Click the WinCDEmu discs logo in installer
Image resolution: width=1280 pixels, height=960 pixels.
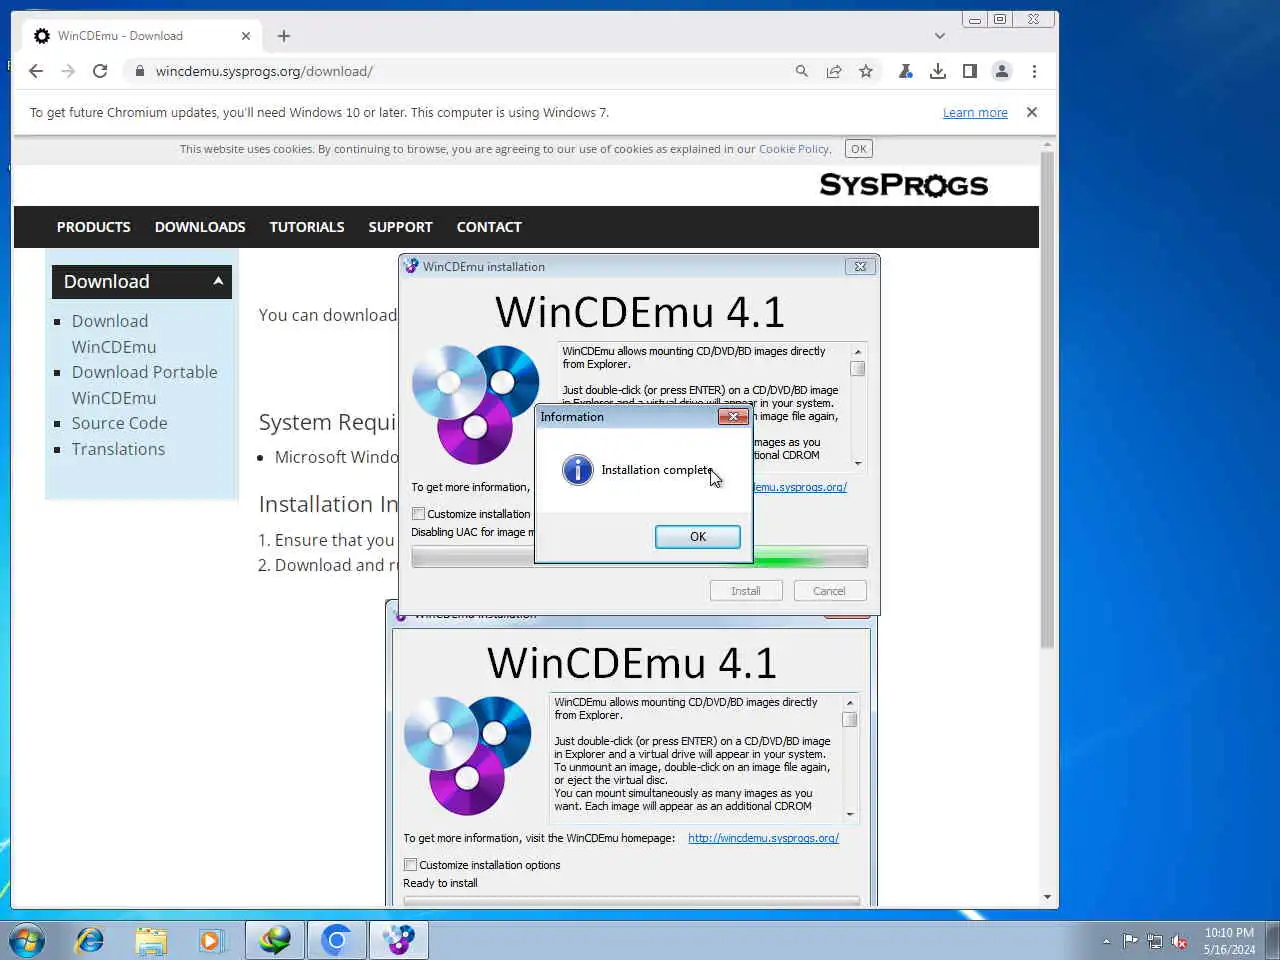click(x=475, y=404)
